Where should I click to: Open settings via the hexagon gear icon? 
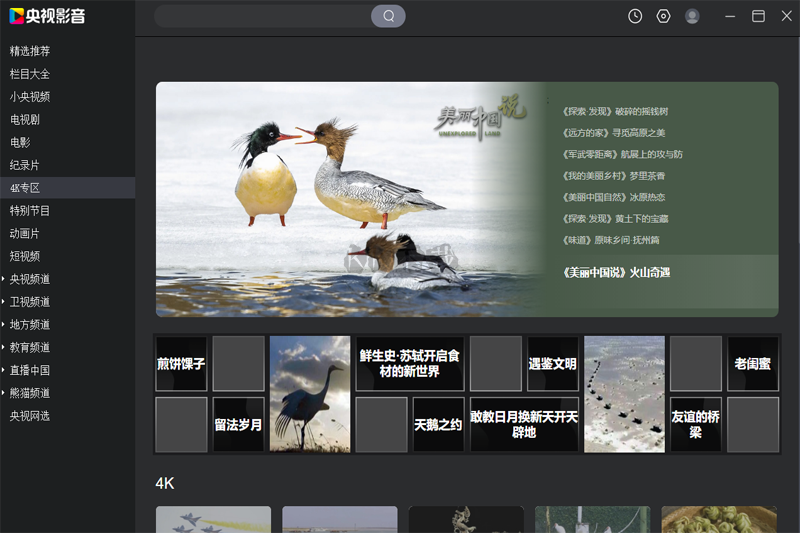[x=663, y=16]
